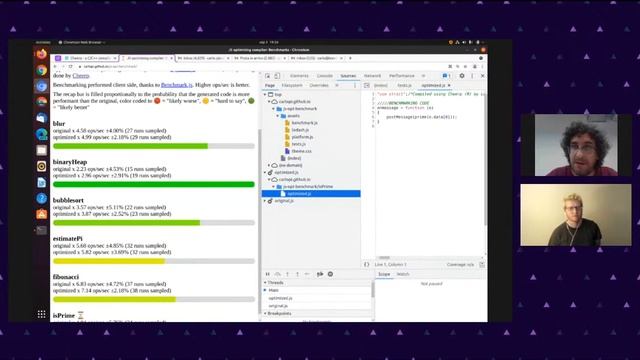Open the Performance panel tab
The height and width of the screenshot is (360, 640).
coord(402,76)
